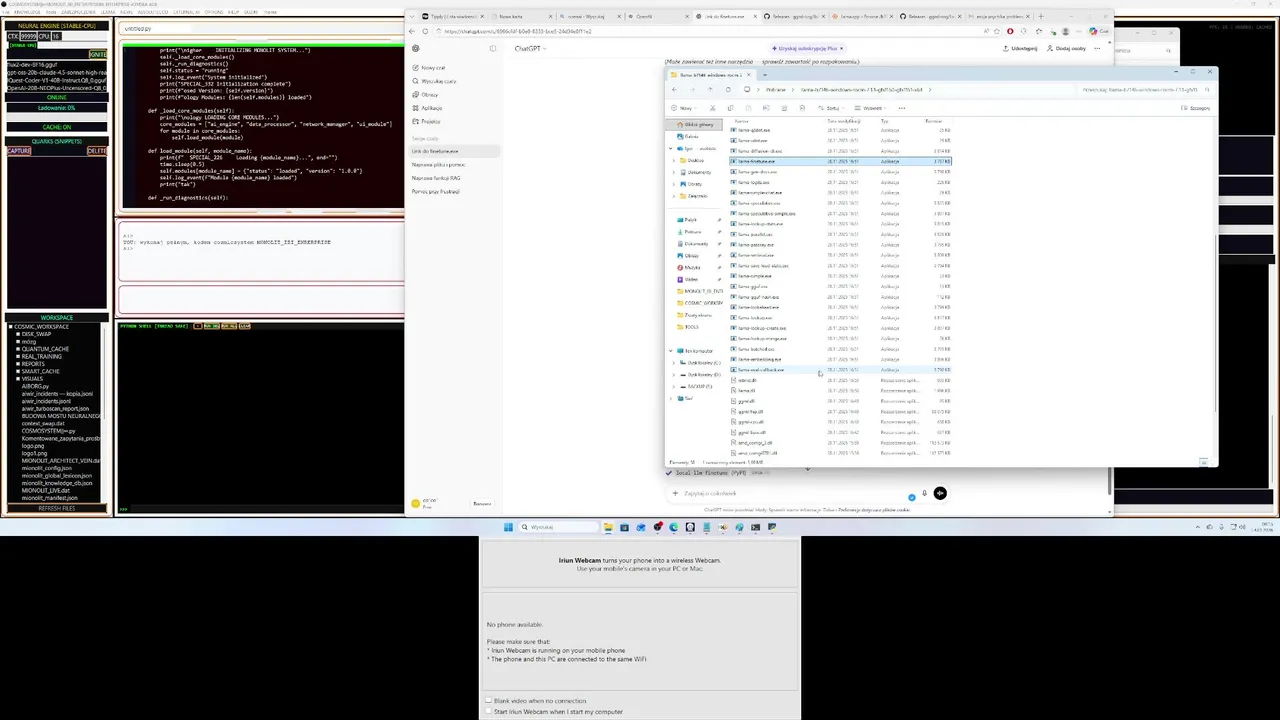The height and width of the screenshot is (720, 1280).
Task: Select Quest-Coder-V1-40B-Instruct model in list
Action: (56, 80)
